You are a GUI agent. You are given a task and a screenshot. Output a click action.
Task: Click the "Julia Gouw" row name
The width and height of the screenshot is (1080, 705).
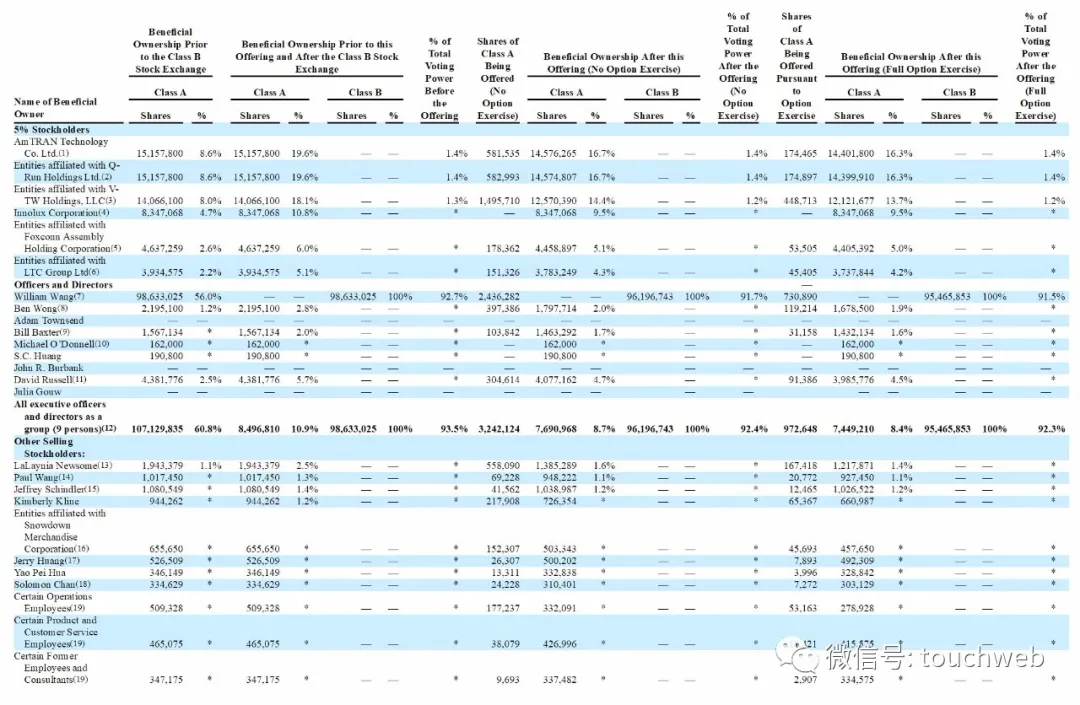pos(37,392)
